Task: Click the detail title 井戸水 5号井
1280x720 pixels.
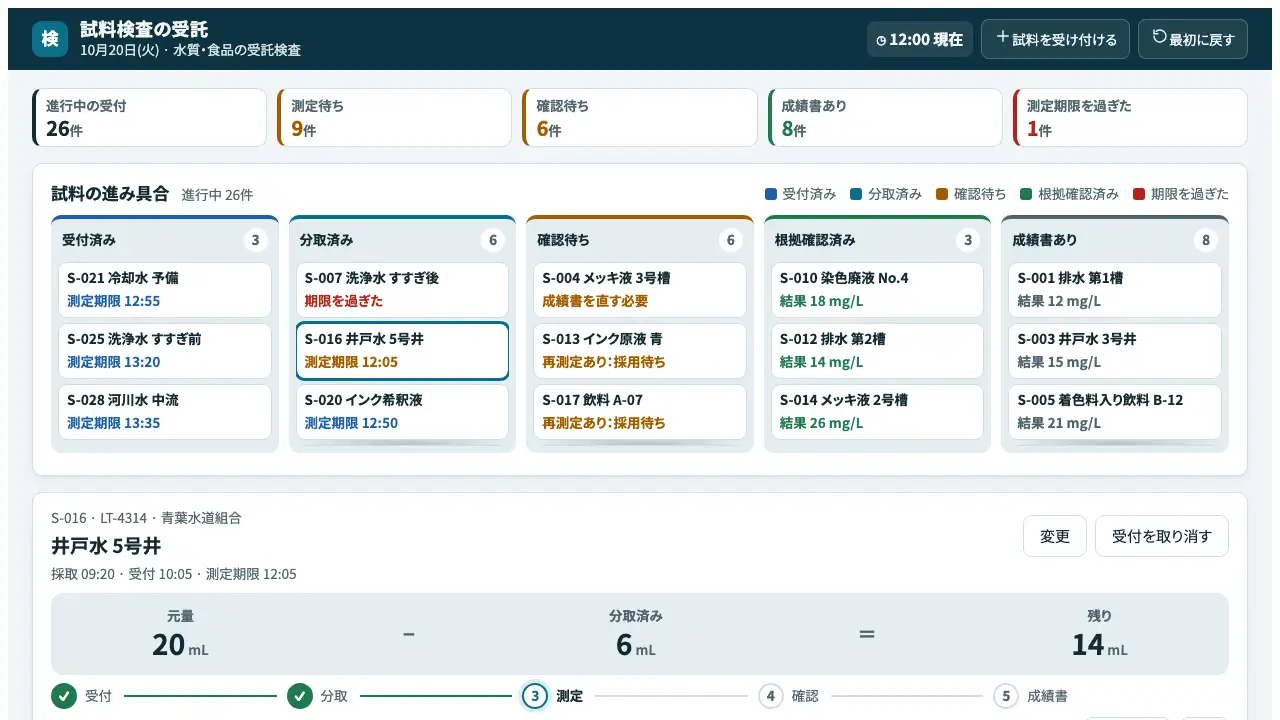Action: pos(106,546)
